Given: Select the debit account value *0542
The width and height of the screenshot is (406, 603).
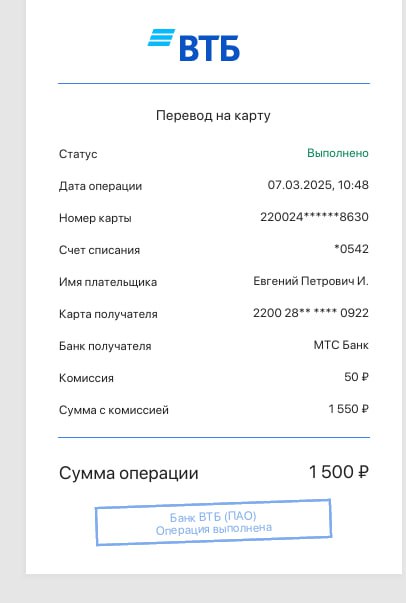Looking at the screenshot, I should [x=351, y=249].
